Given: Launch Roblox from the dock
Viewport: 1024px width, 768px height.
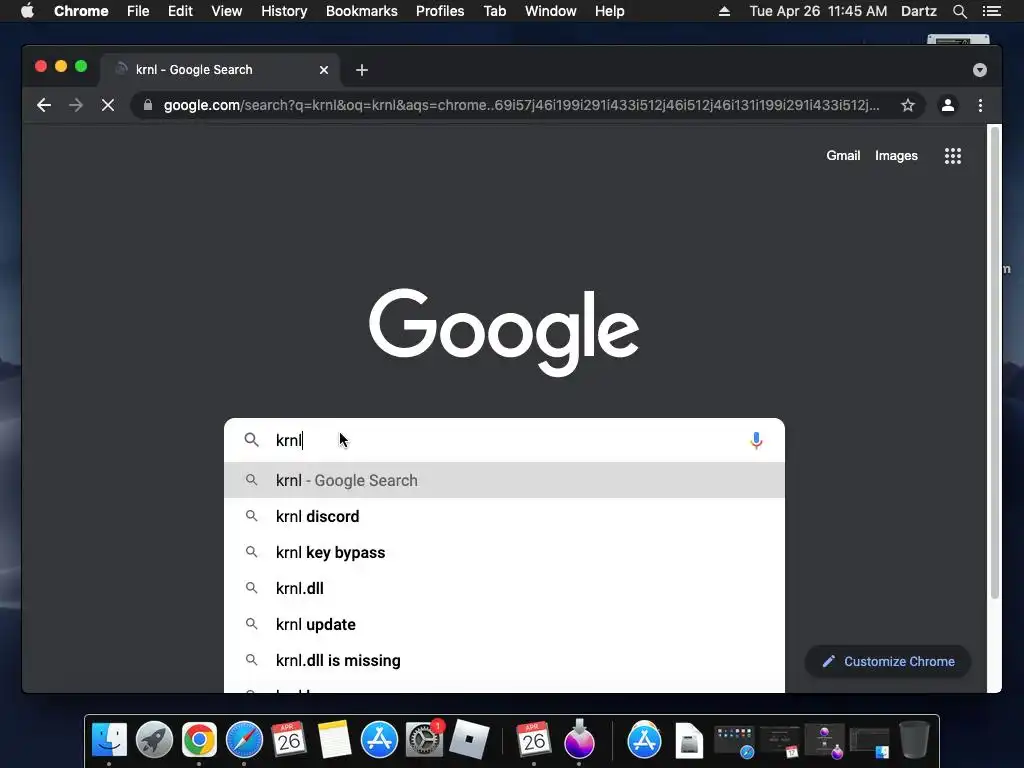Looking at the screenshot, I should (469, 740).
